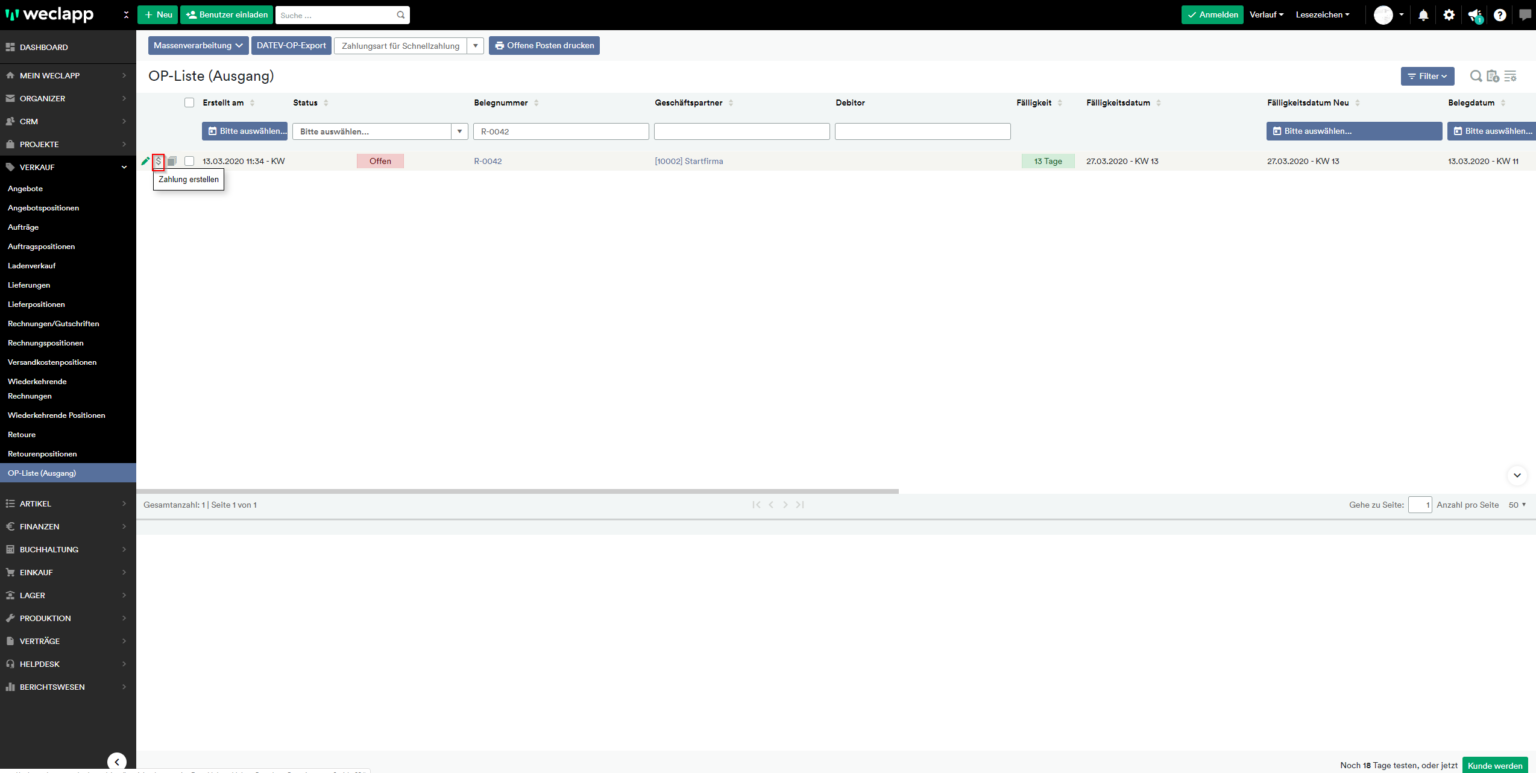Viewport: 1536px width, 773px height.
Task: Go to last page of the list
Action: [800, 505]
